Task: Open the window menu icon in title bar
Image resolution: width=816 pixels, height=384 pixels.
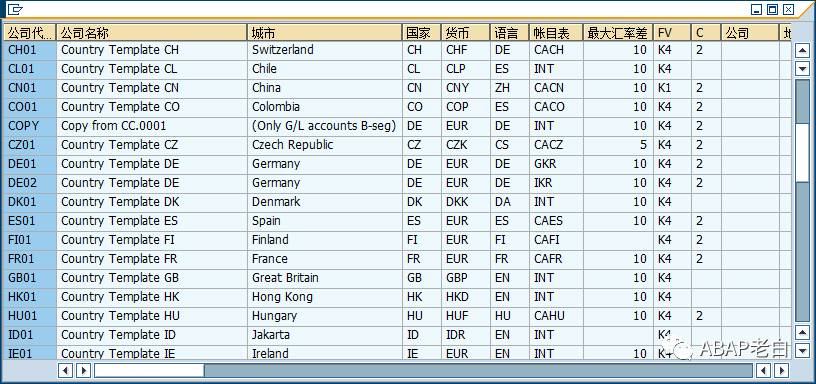Action: tap(15, 9)
